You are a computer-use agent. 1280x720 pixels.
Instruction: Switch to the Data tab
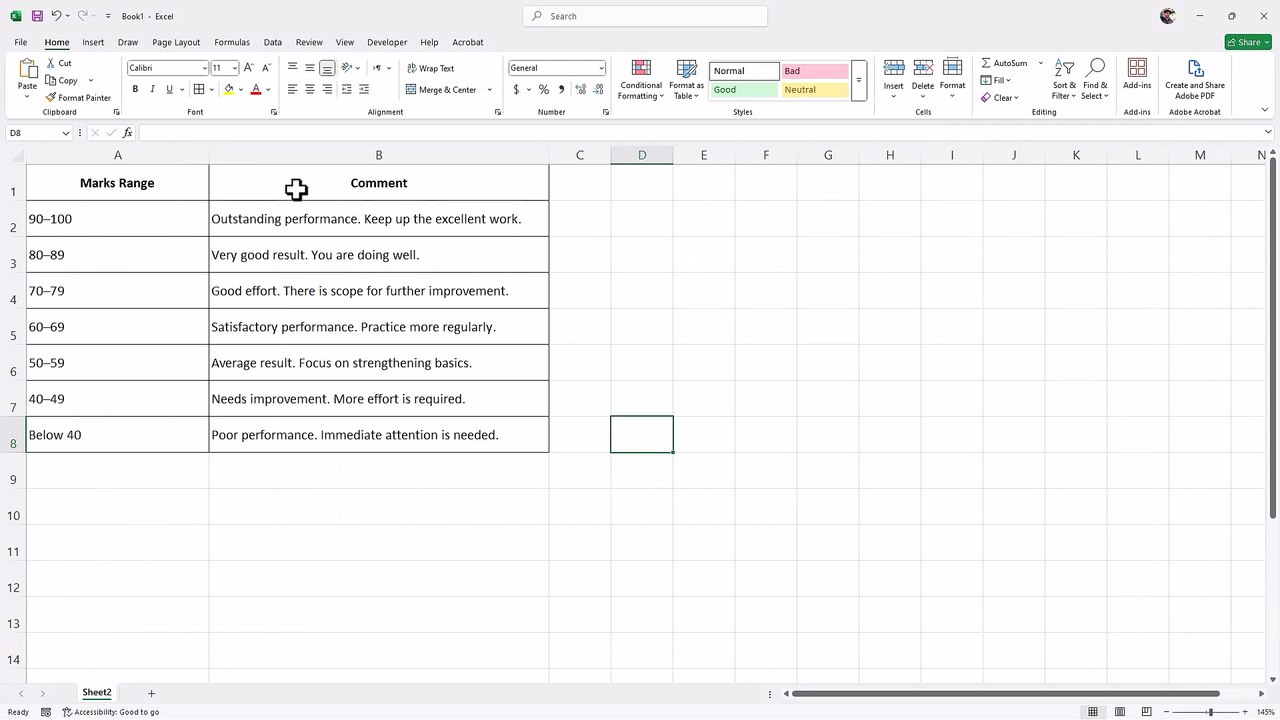[x=272, y=42]
